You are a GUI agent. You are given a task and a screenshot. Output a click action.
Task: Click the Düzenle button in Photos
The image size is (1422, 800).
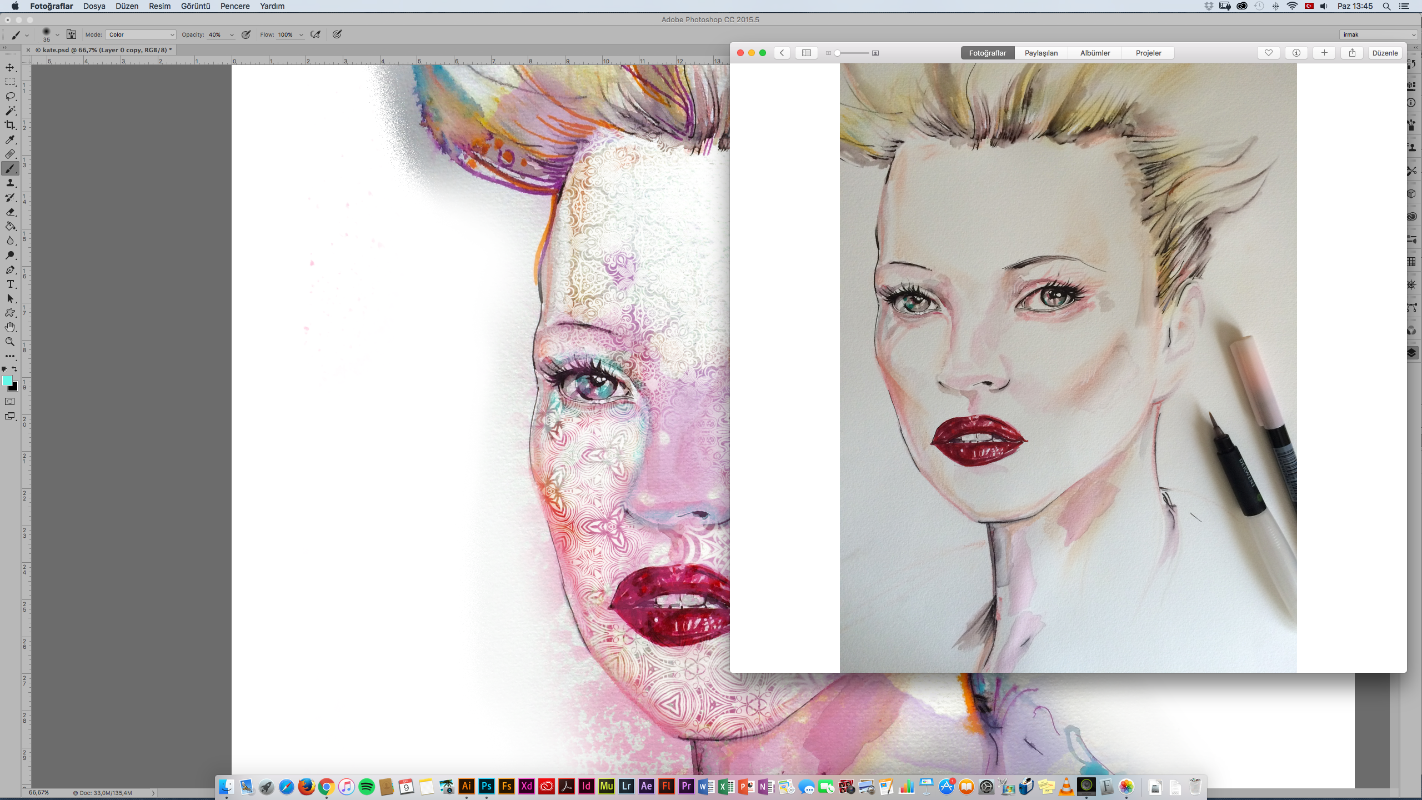1385,53
